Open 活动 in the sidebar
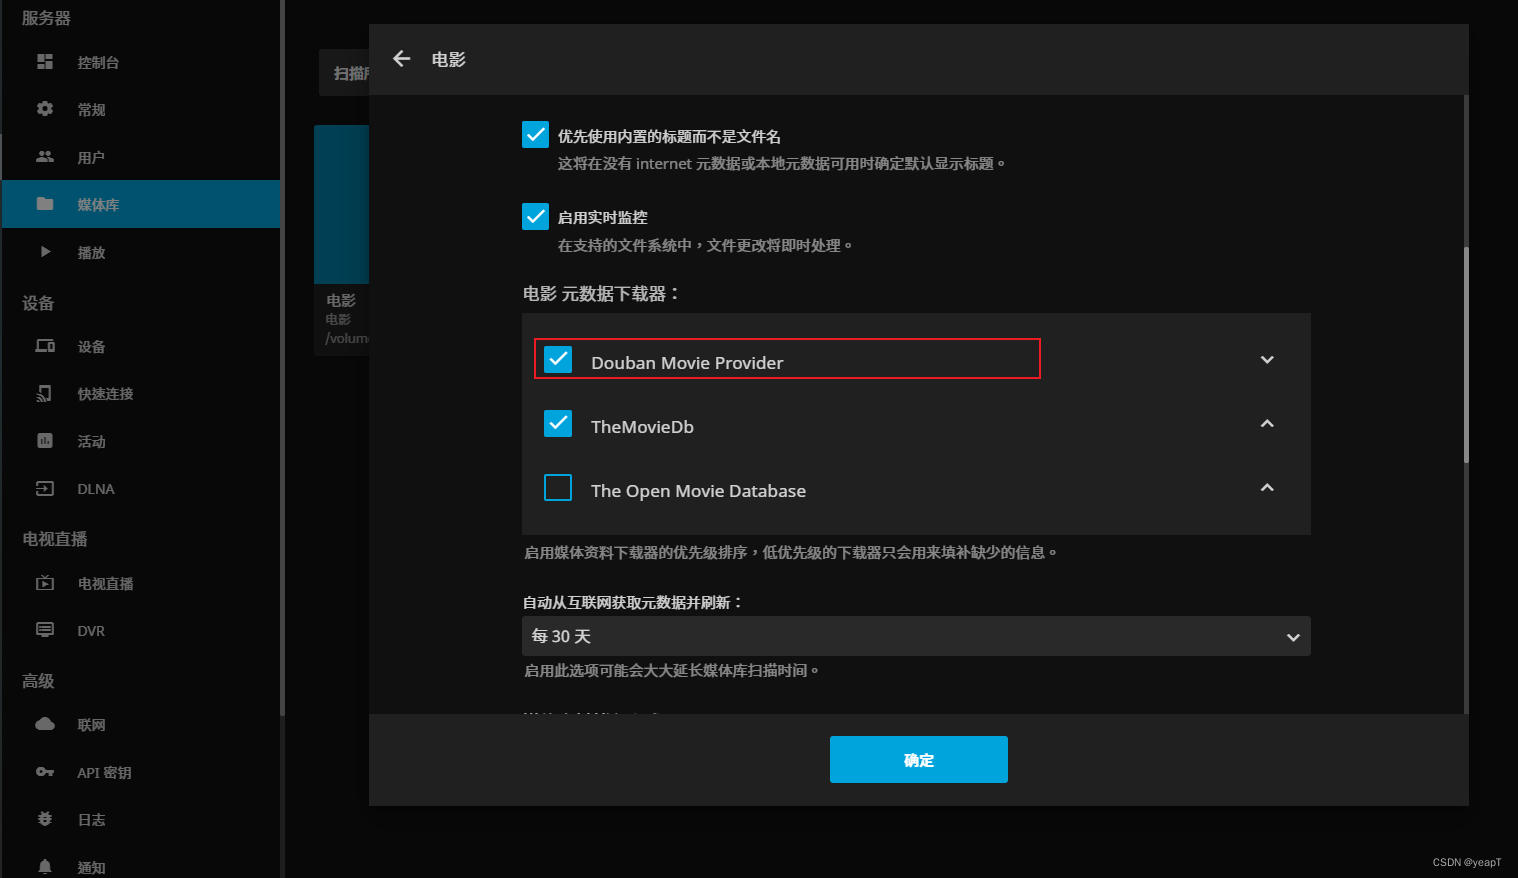1518x878 pixels. click(x=141, y=441)
